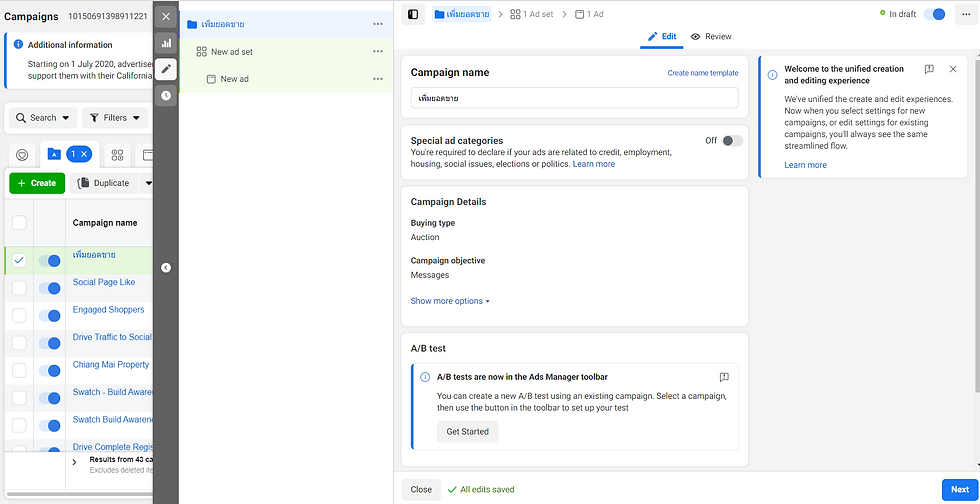Toggle the Drive Traffic to Social switch
This screenshot has height=504, width=980.
(49, 343)
